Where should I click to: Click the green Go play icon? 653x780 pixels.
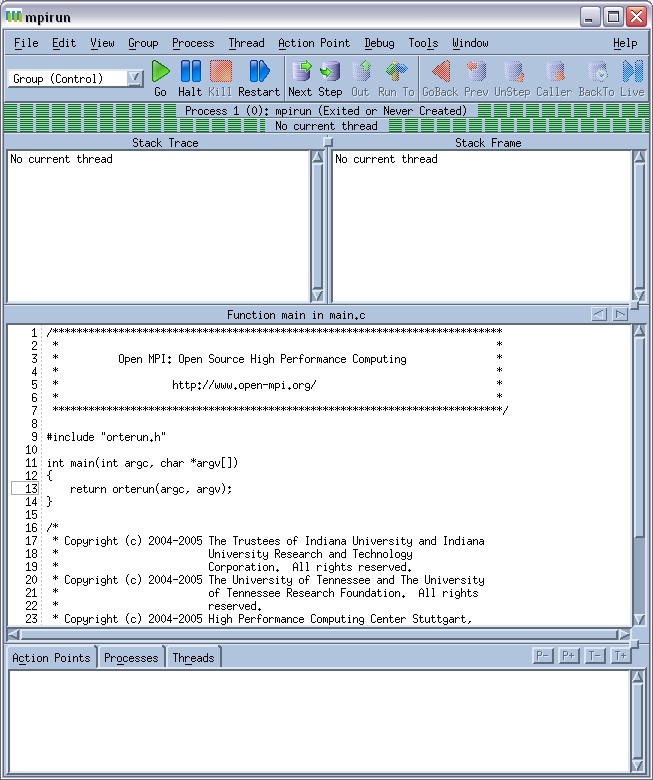160,71
